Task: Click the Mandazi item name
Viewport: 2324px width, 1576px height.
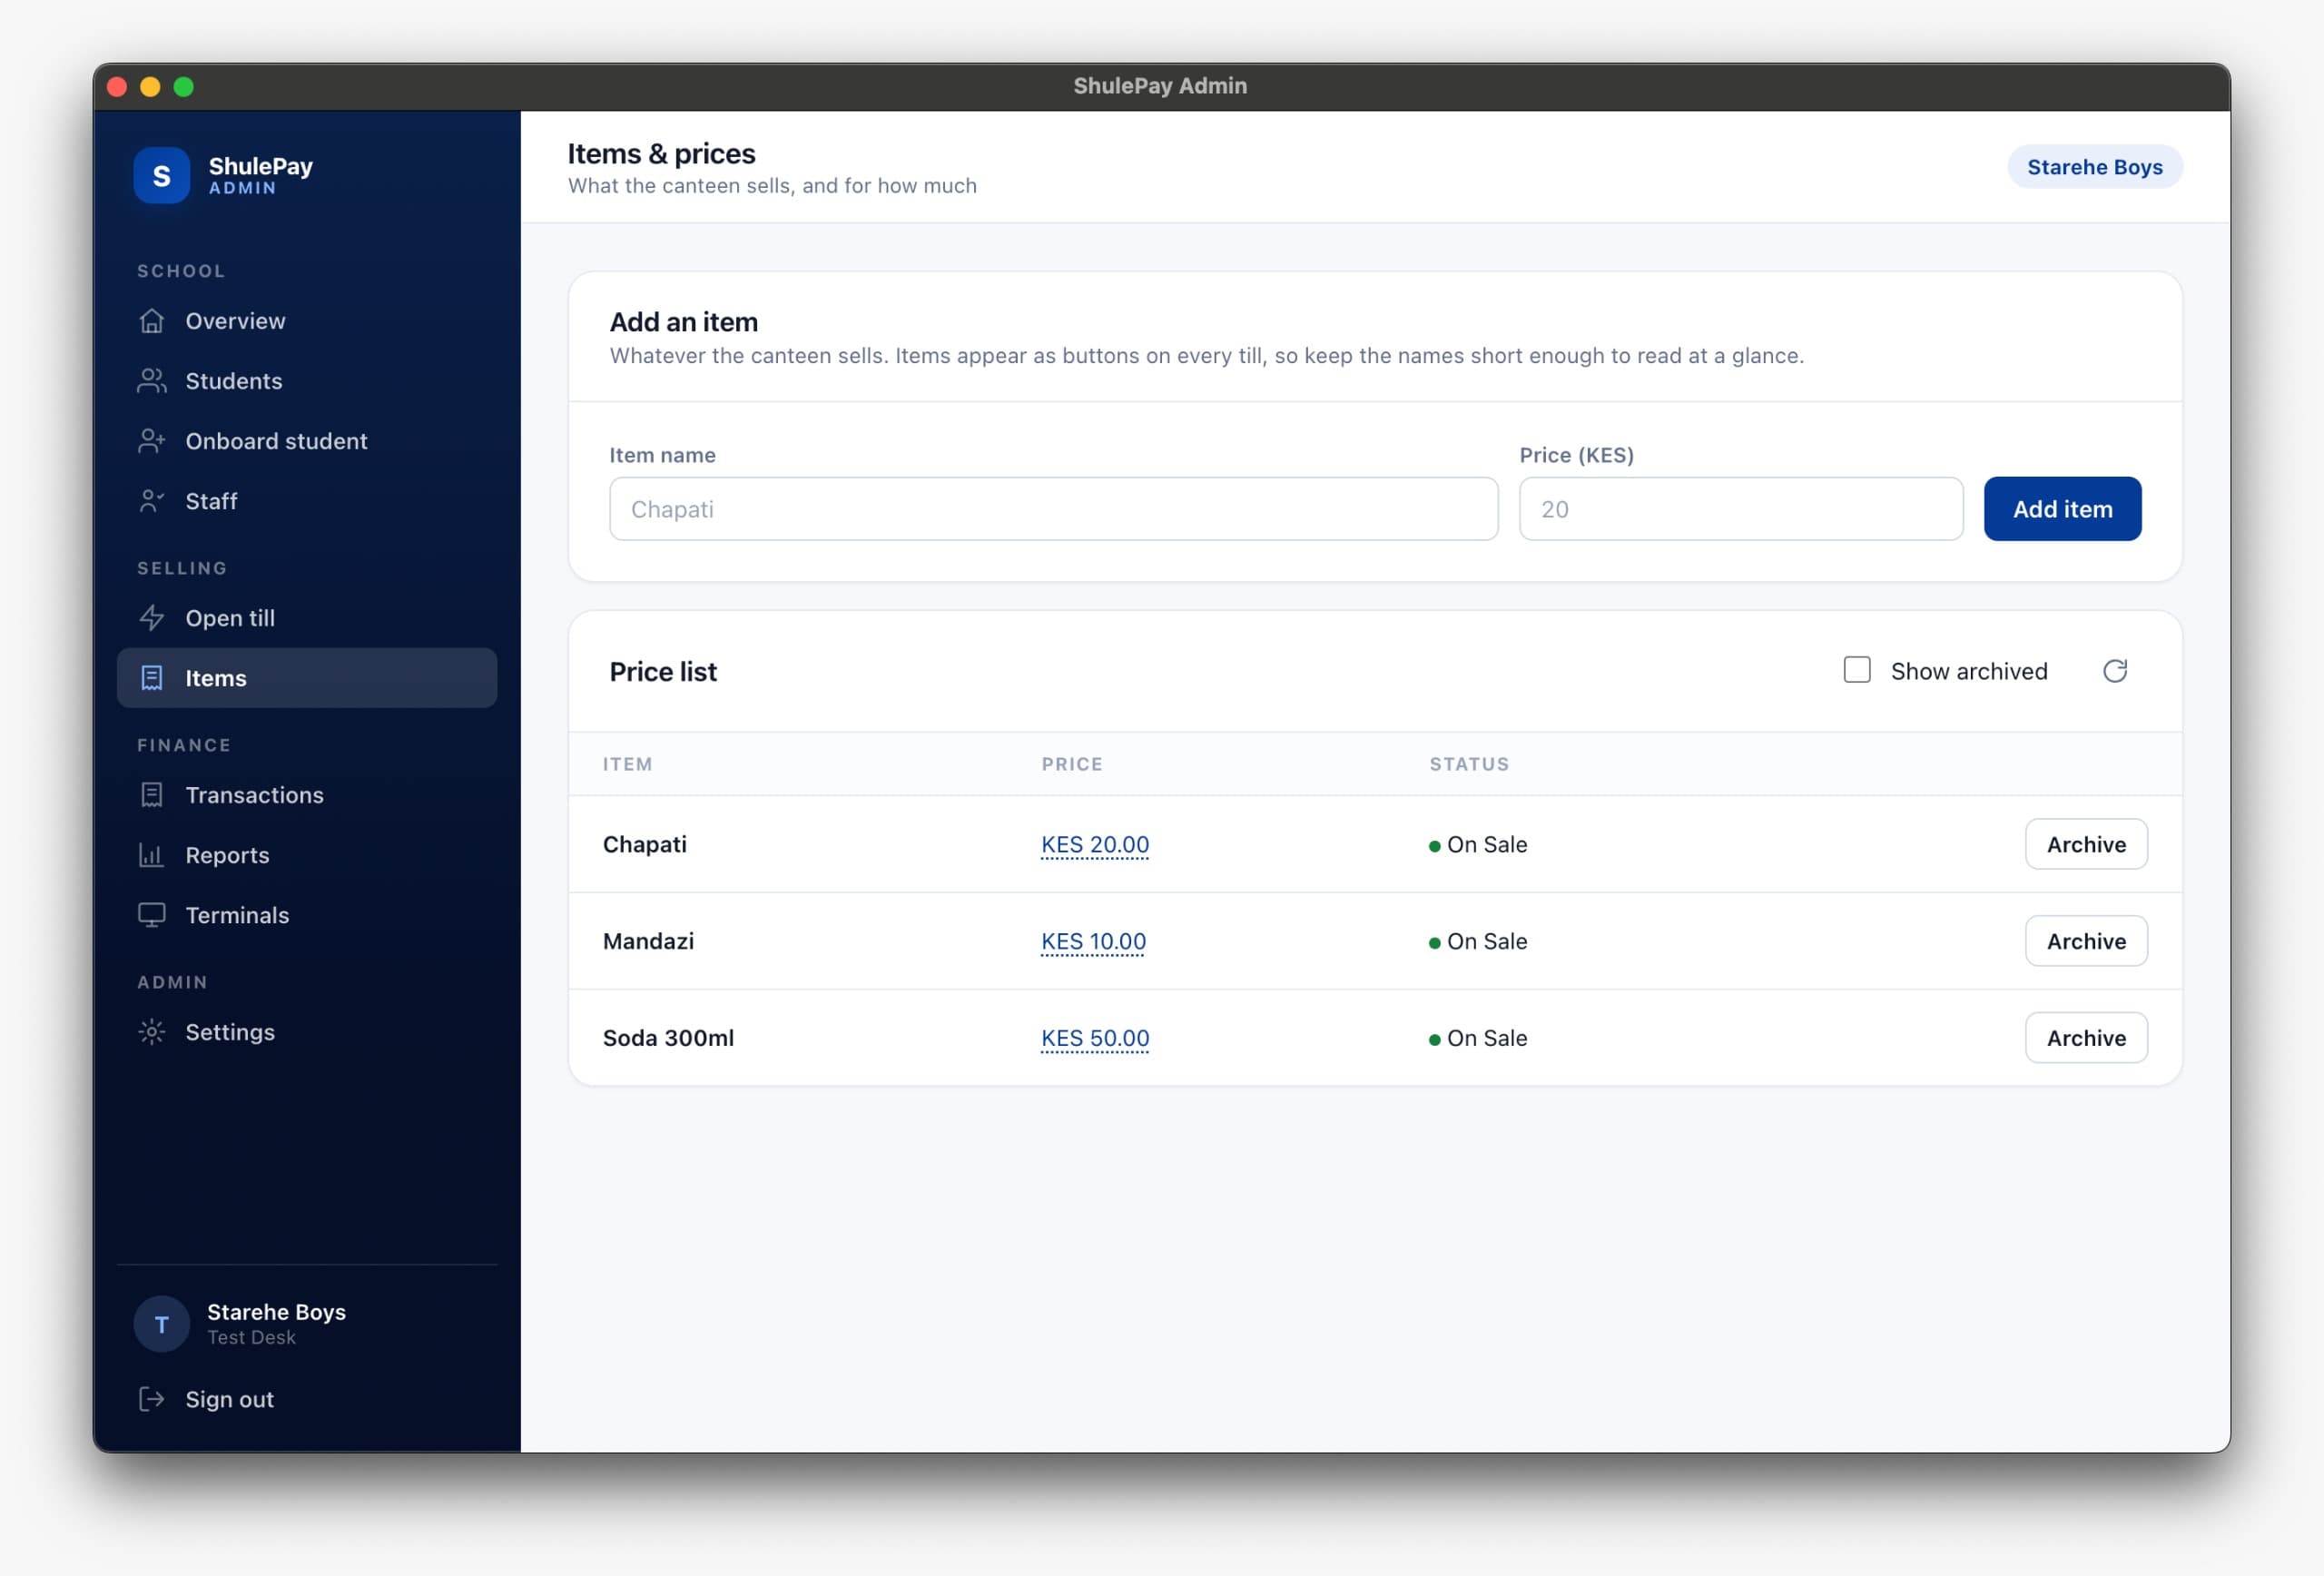Action: 648,941
